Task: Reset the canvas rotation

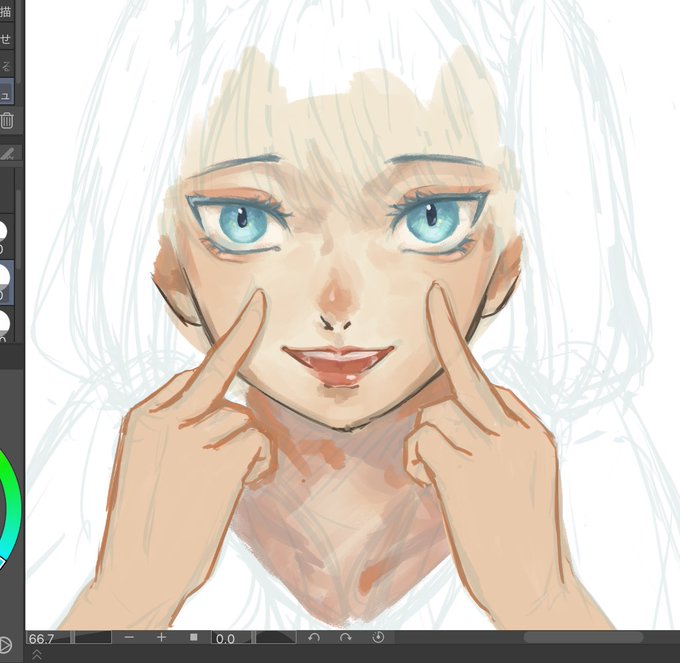Action: 378,637
